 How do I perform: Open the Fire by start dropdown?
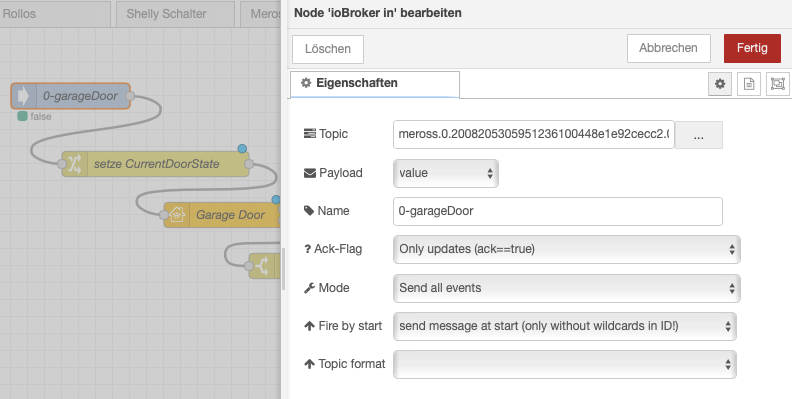coord(565,326)
